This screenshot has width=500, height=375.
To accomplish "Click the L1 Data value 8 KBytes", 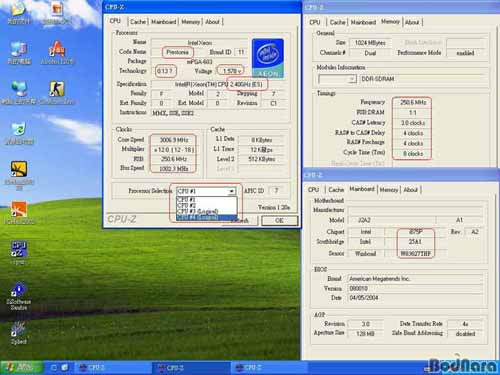I will point(262,140).
